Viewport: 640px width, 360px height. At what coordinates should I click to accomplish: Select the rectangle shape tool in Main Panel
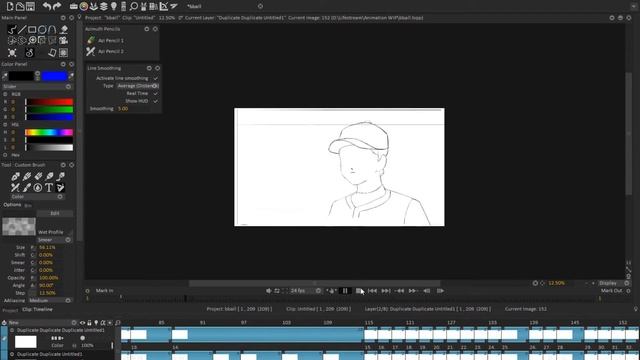click(x=32, y=29)
